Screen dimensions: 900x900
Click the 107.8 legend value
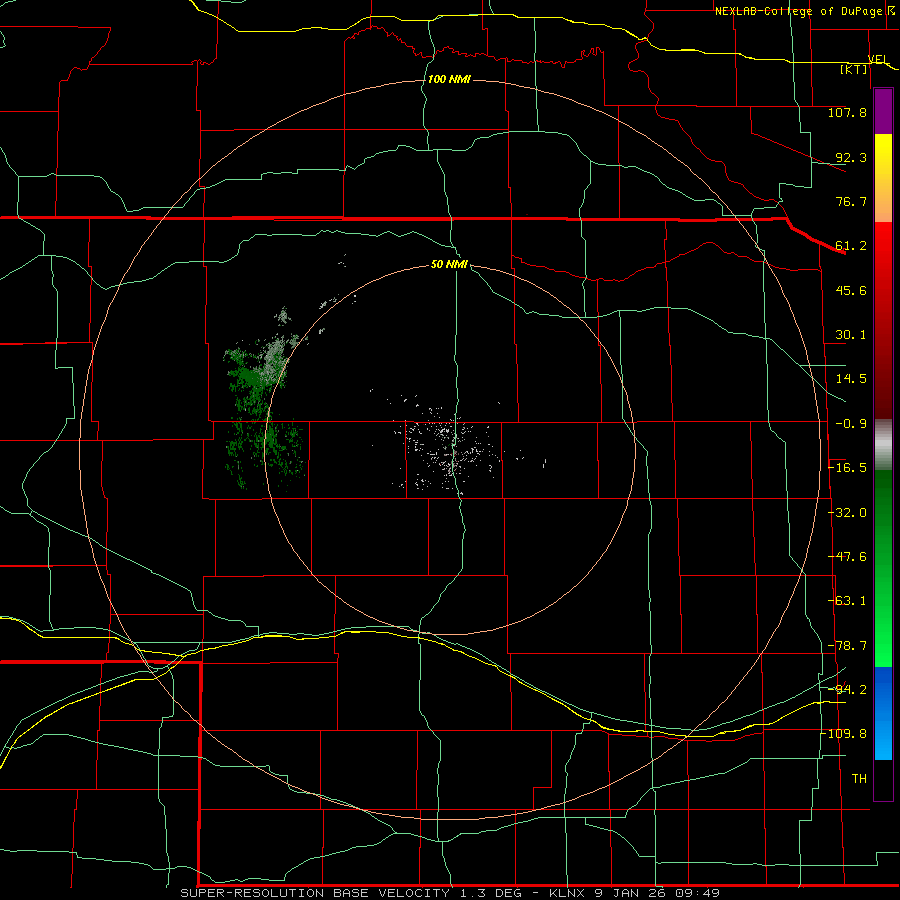point(847,112)
